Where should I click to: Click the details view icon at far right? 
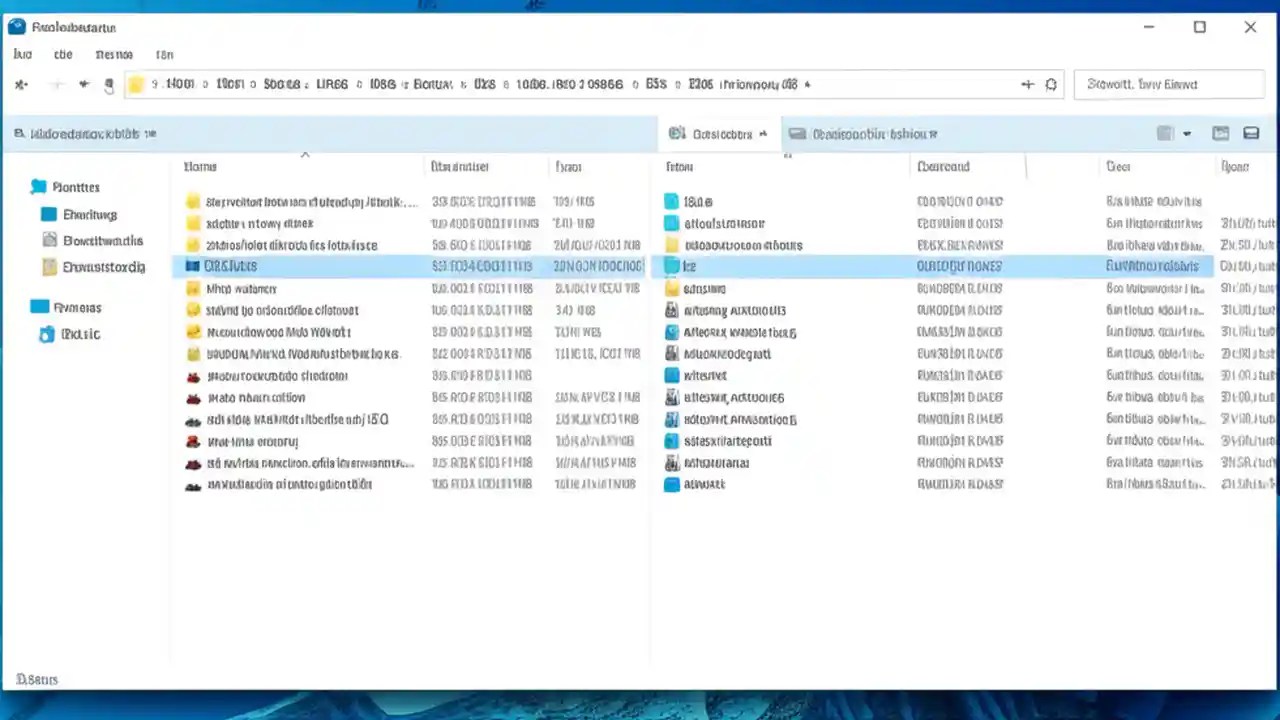pos(1251,133)
